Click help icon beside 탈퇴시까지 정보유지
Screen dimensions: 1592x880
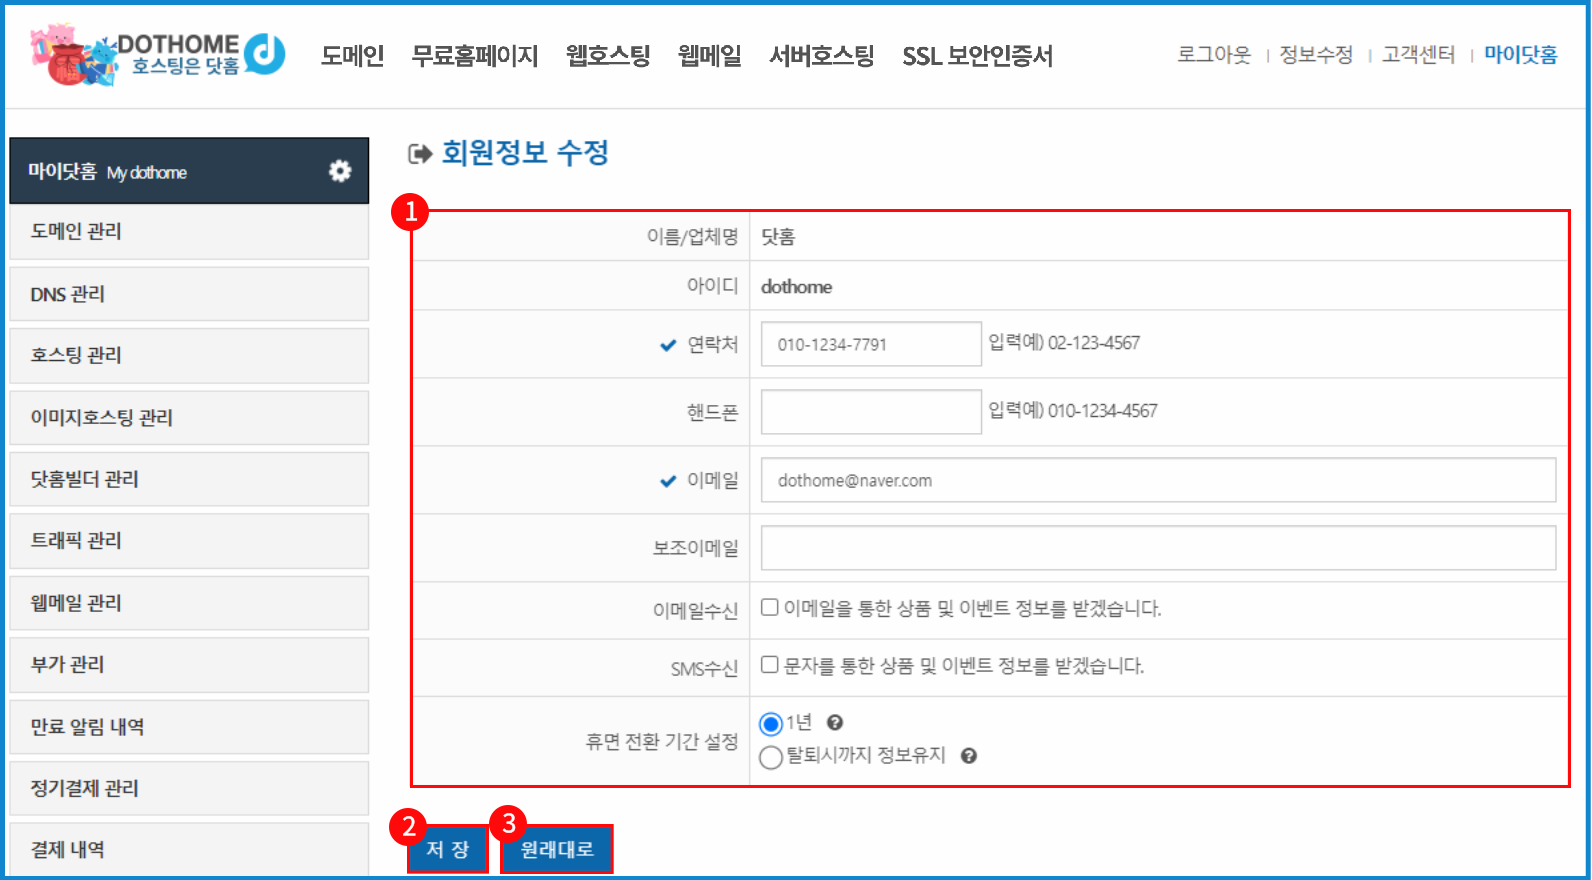tap(968, 756)
